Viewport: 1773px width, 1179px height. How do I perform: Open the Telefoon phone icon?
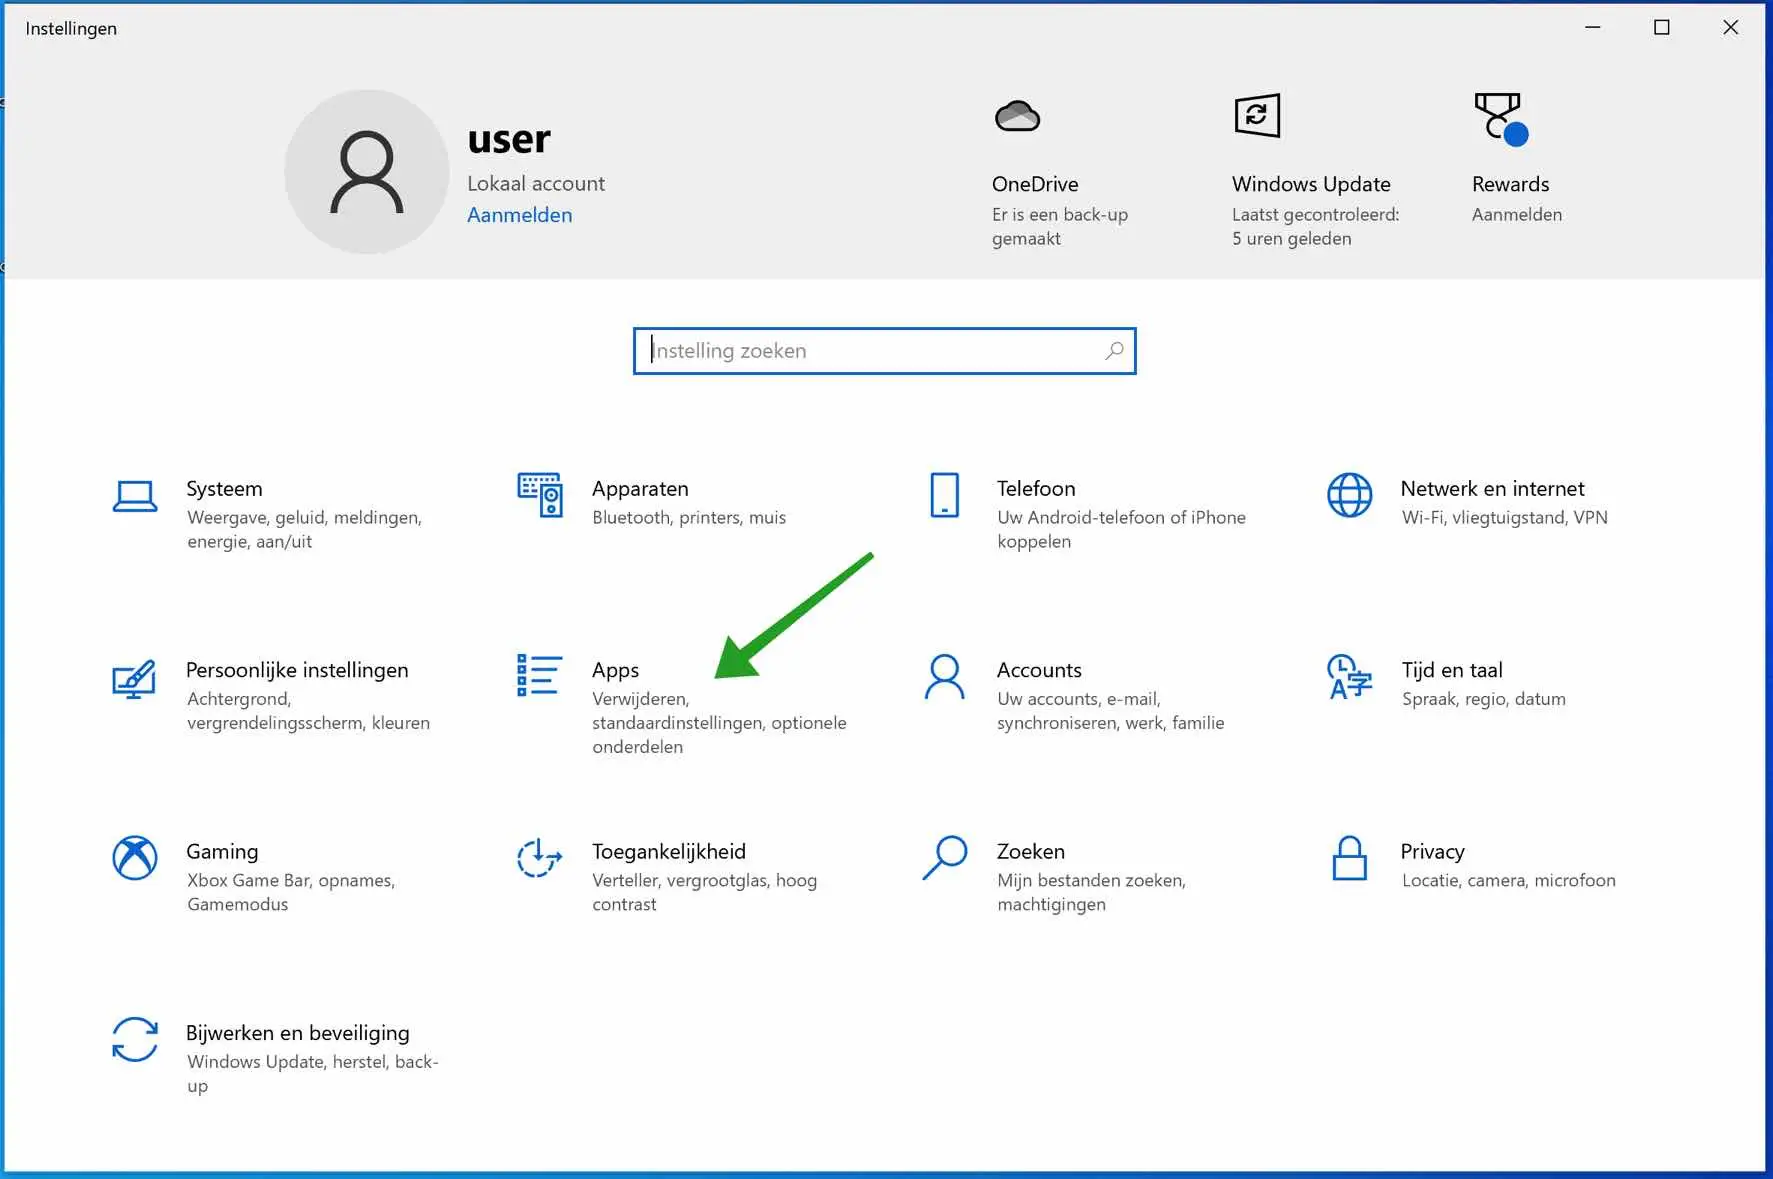(944, 495)
